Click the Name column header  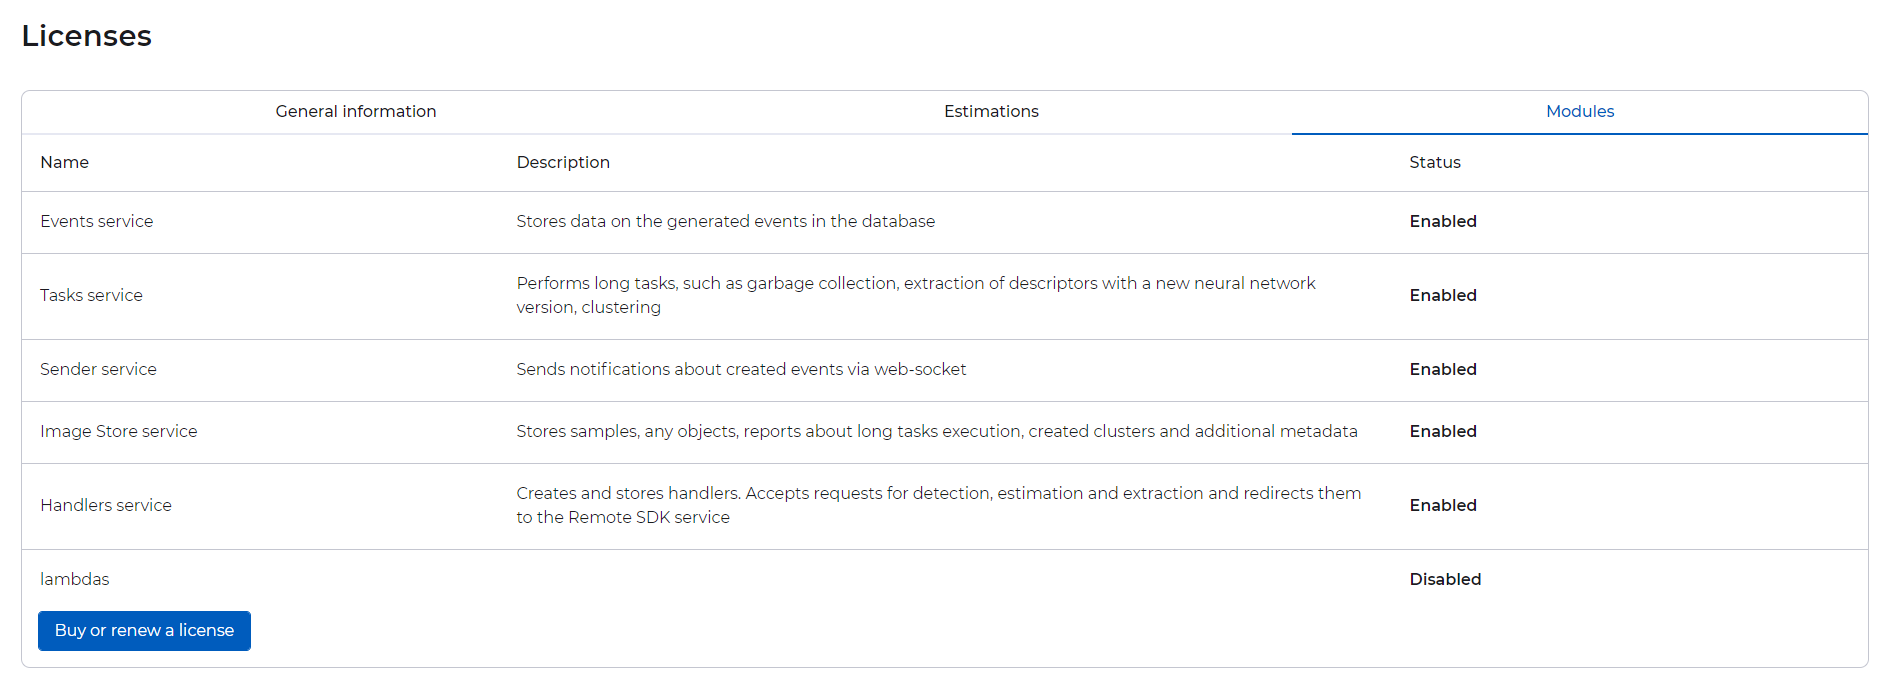point(65,163)
